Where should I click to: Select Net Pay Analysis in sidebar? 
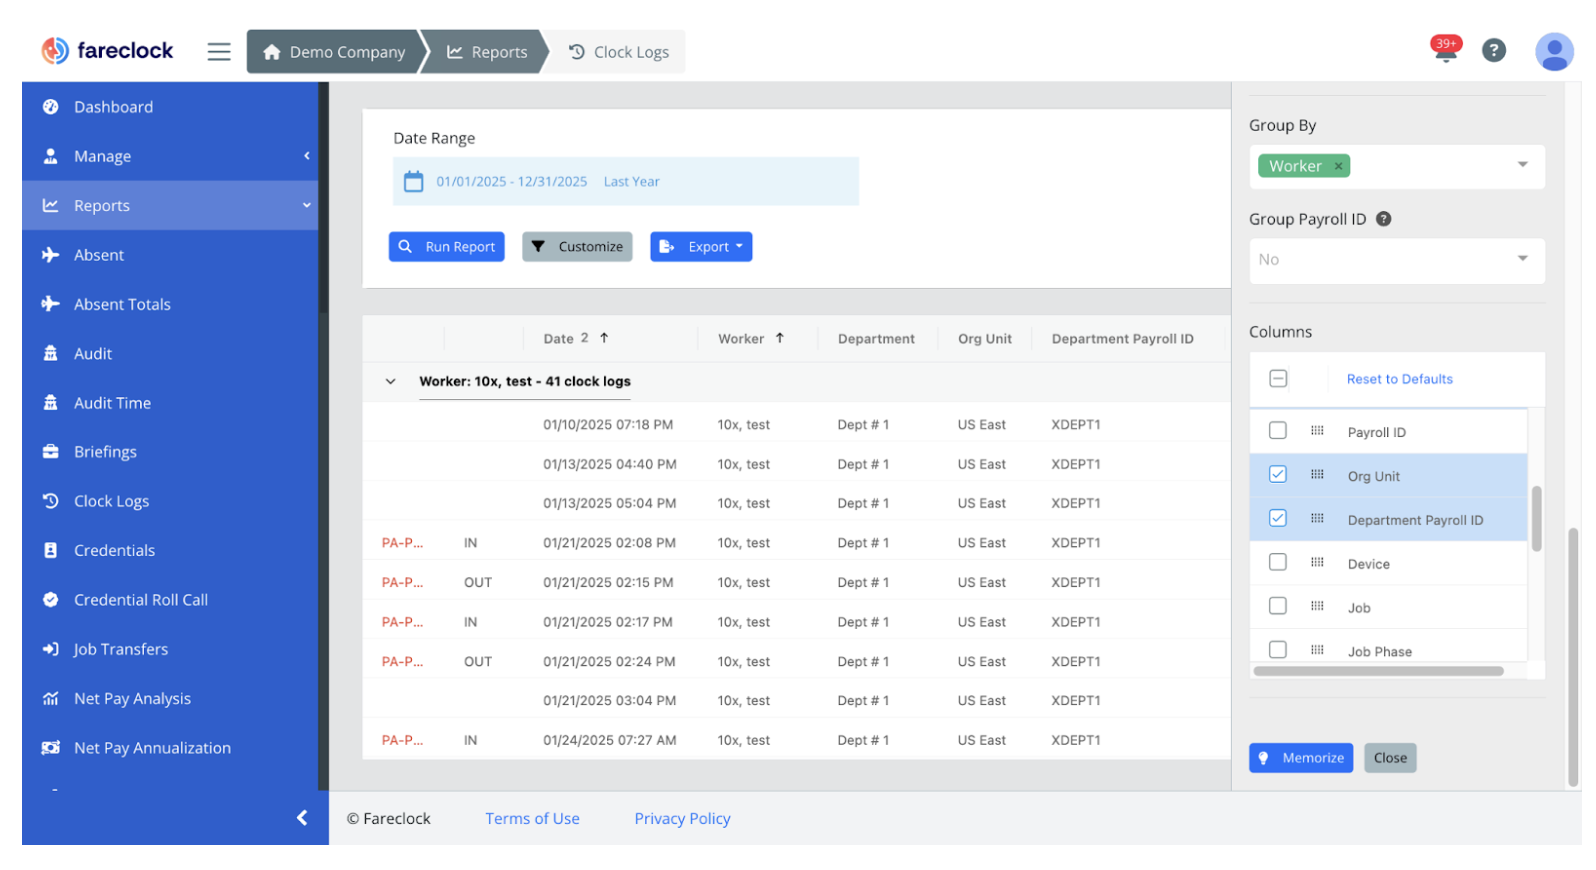coord(132,698)
